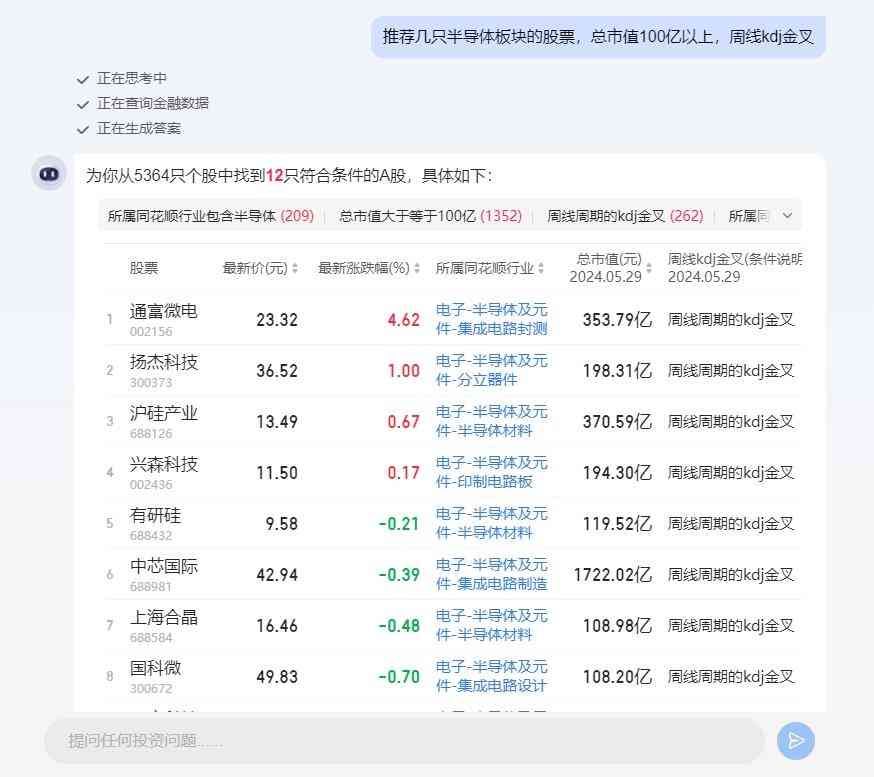874x777 pixels.
Task: Click the paper plane send icon
Action: 795,741
